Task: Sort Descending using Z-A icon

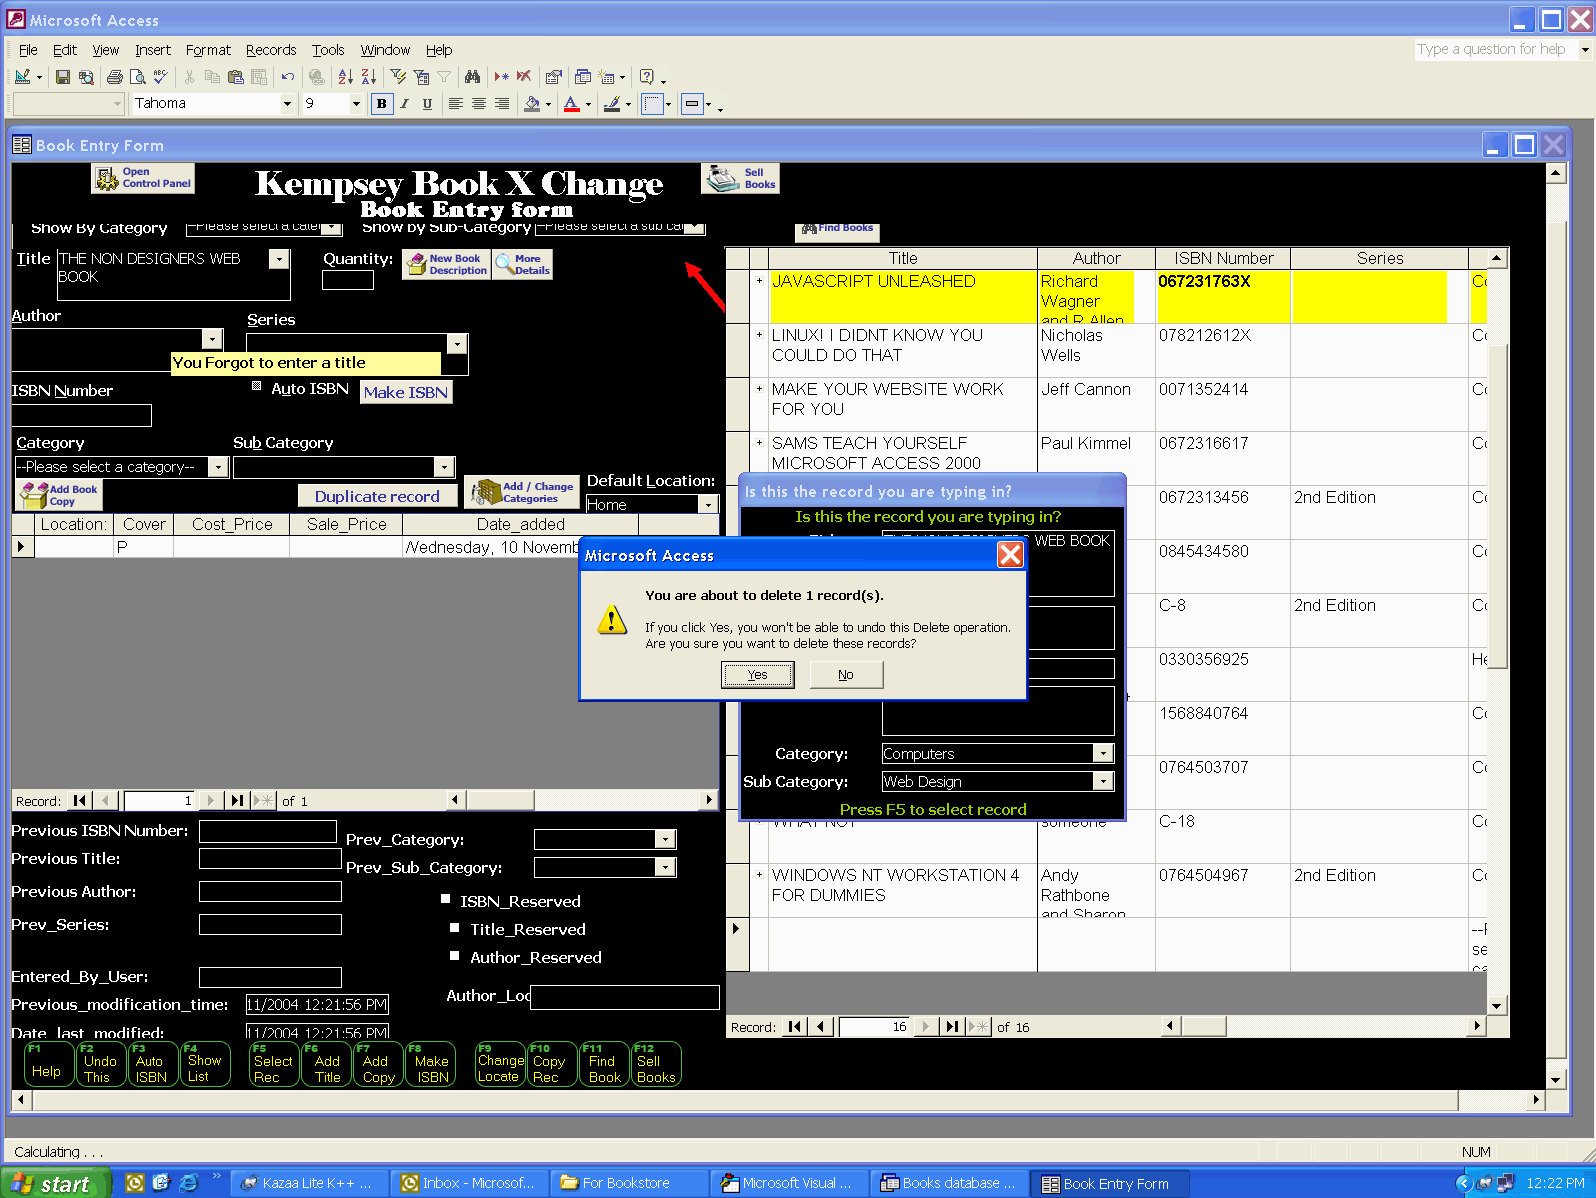Action: [368, 77]
